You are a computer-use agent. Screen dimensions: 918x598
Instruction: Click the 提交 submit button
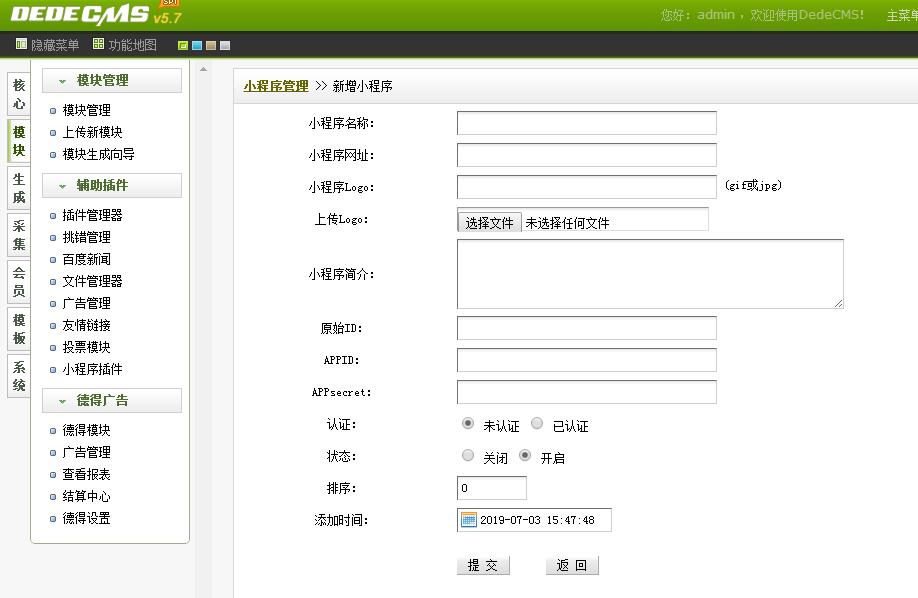483,565
